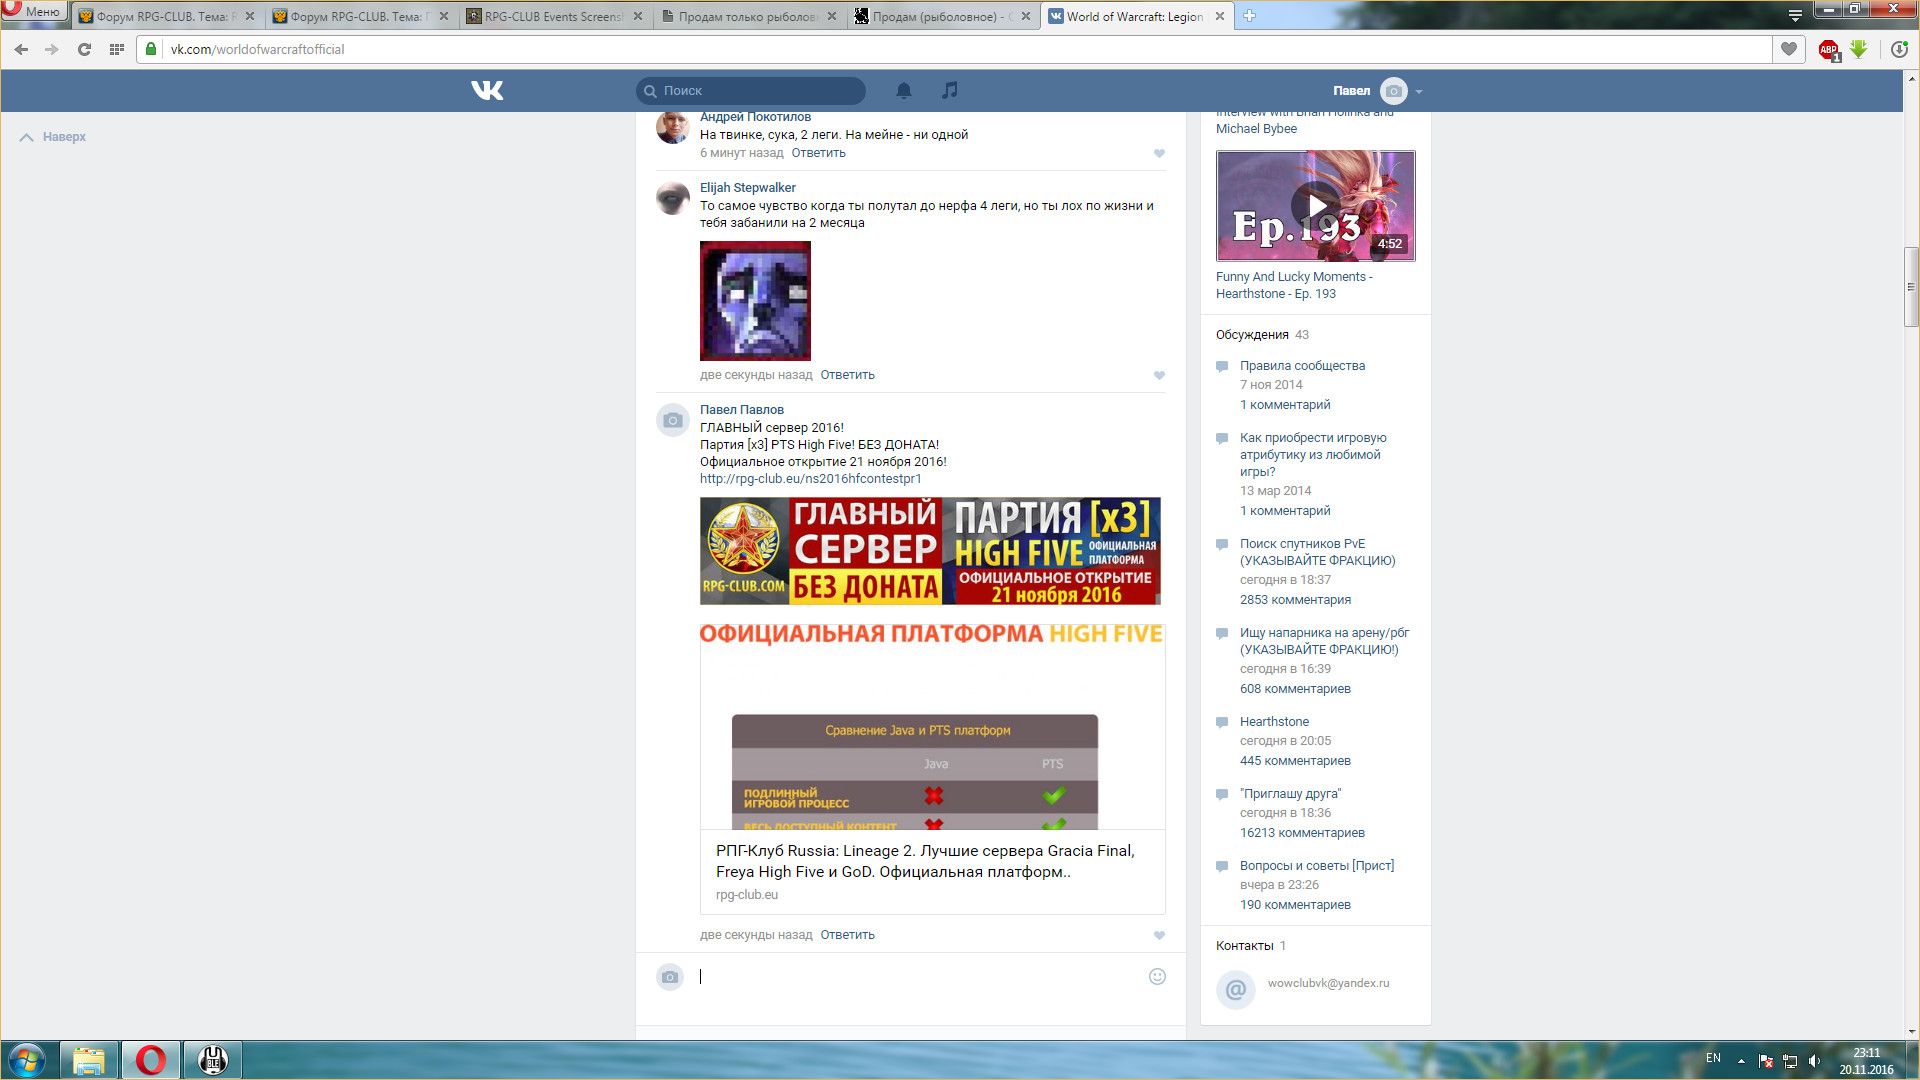The width and height of the screenshot is (1920, 1080).
Task: Open the Opera Меню button
Action: tap(34, 11)
